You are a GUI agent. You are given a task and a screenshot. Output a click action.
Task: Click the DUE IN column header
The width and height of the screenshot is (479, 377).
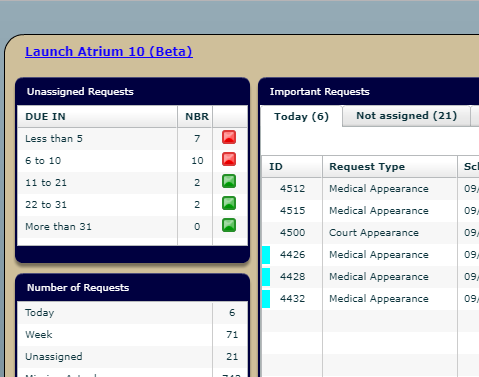point(97,117)
